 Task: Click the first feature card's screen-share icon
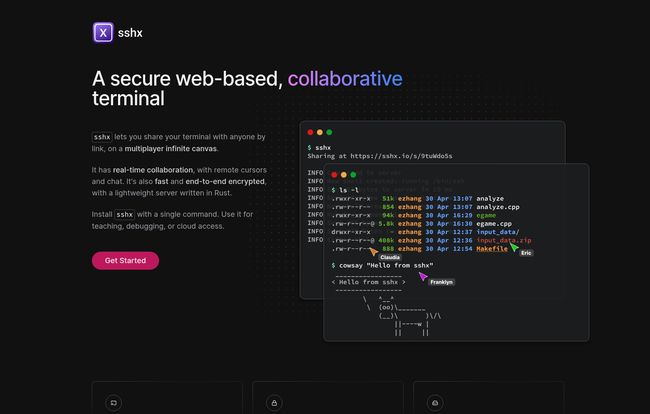(114, 403)
